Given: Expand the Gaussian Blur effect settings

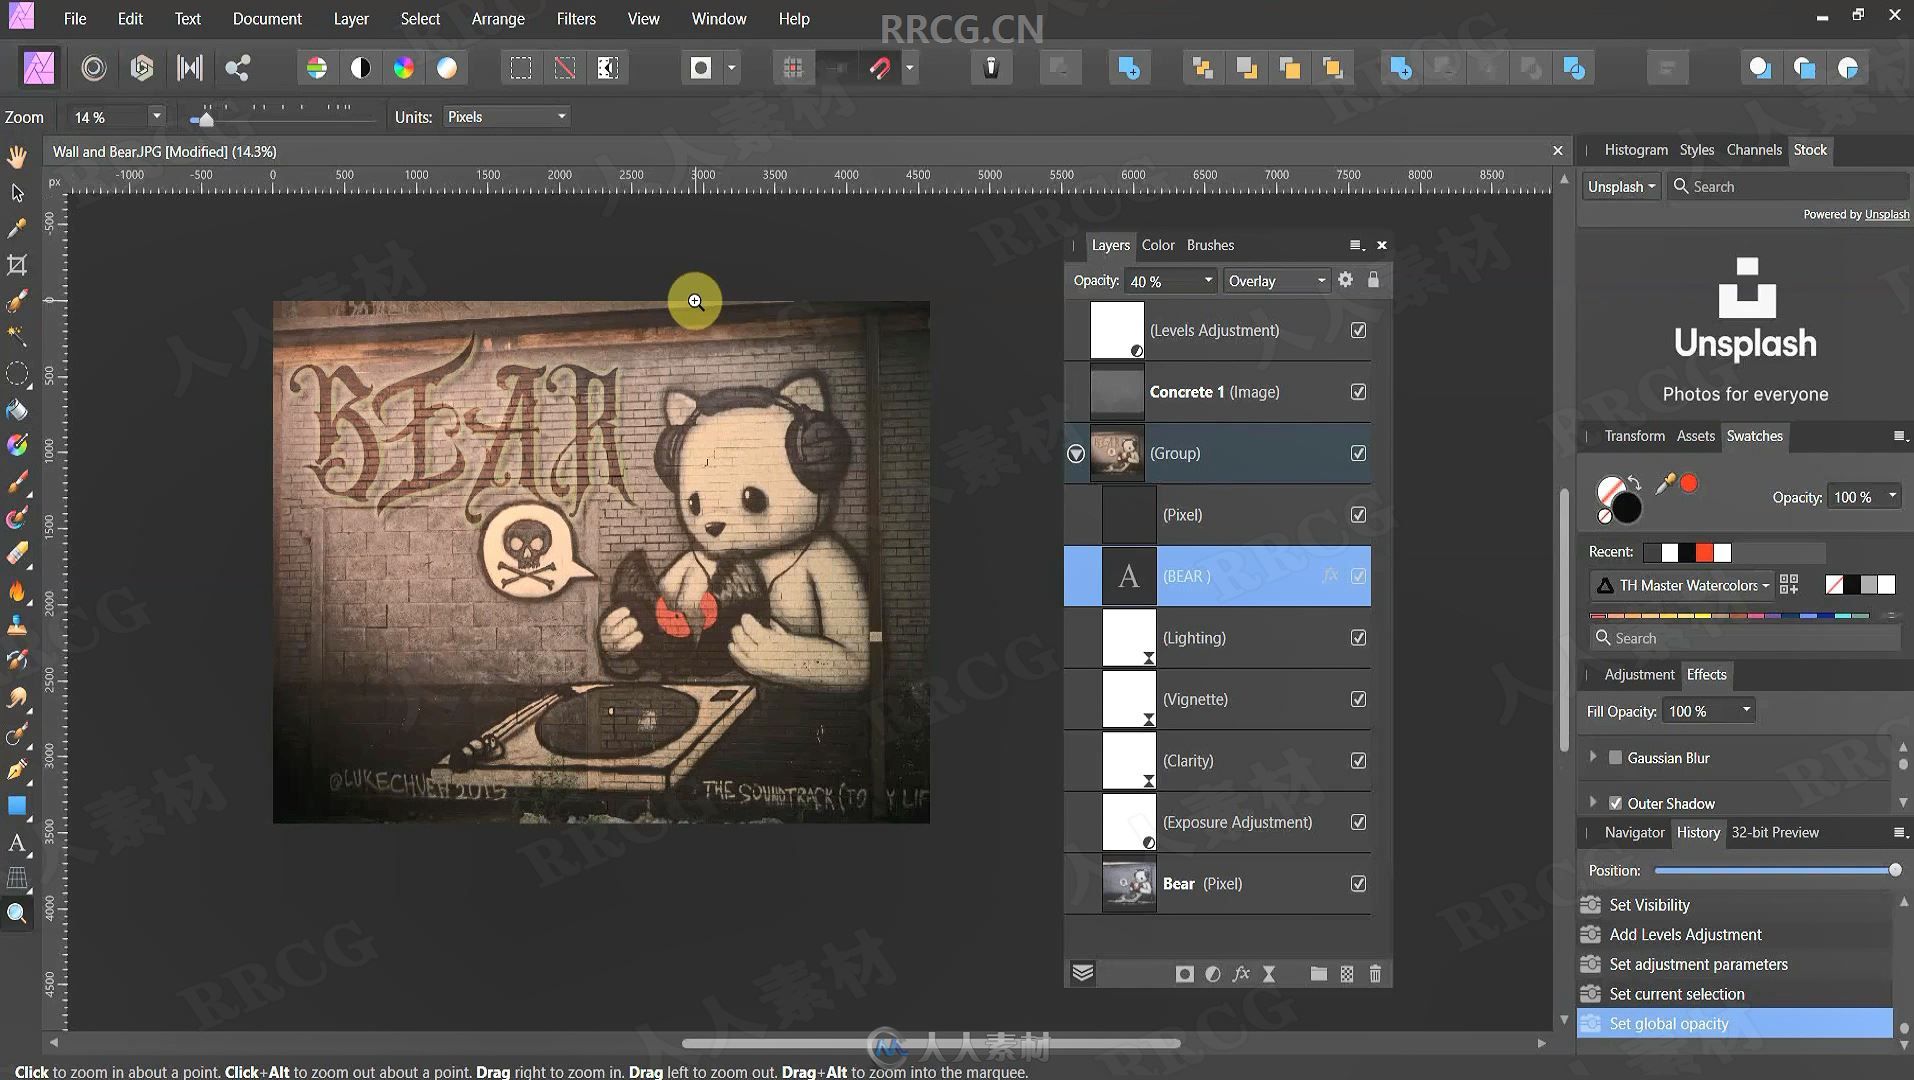Looking at the screenshot, I should (x=1593, y=758).
